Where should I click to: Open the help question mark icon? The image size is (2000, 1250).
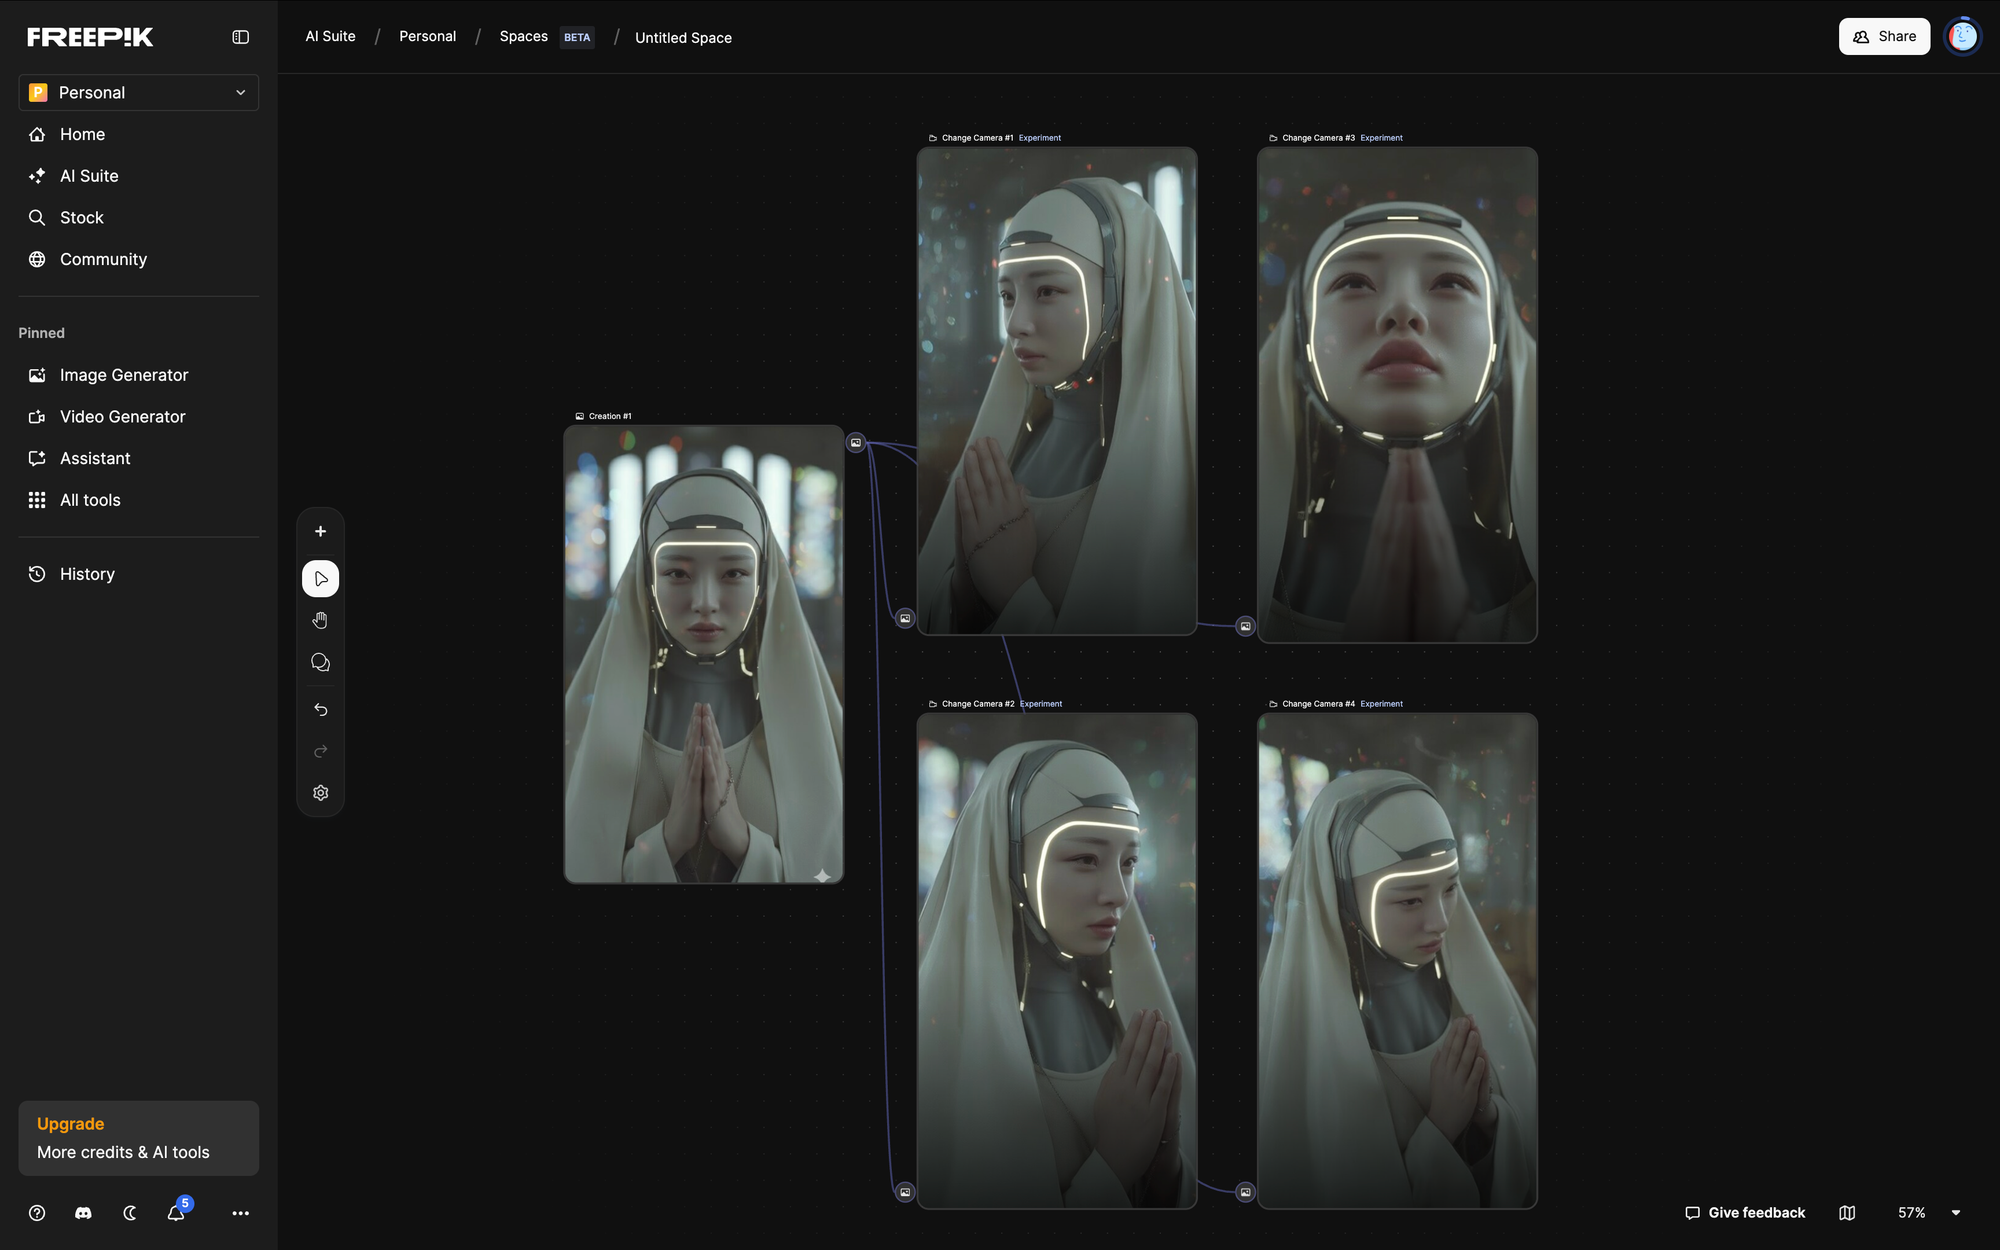37,1213
